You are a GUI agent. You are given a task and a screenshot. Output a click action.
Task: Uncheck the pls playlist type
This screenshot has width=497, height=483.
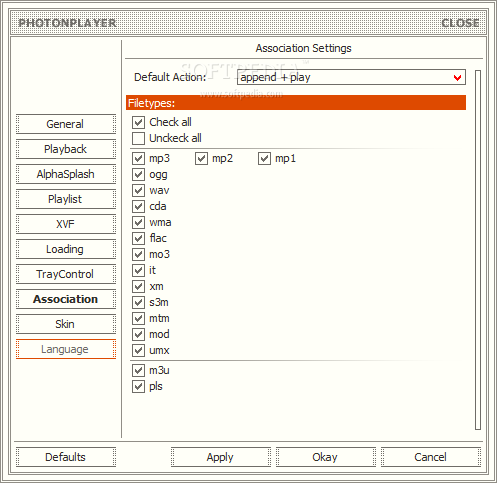point(138,386)
